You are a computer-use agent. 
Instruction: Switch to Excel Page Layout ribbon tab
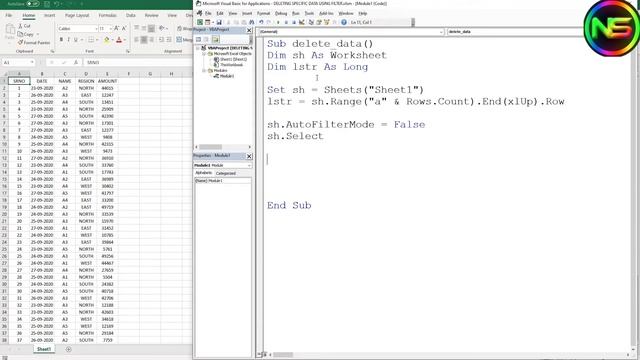[77, 16]
